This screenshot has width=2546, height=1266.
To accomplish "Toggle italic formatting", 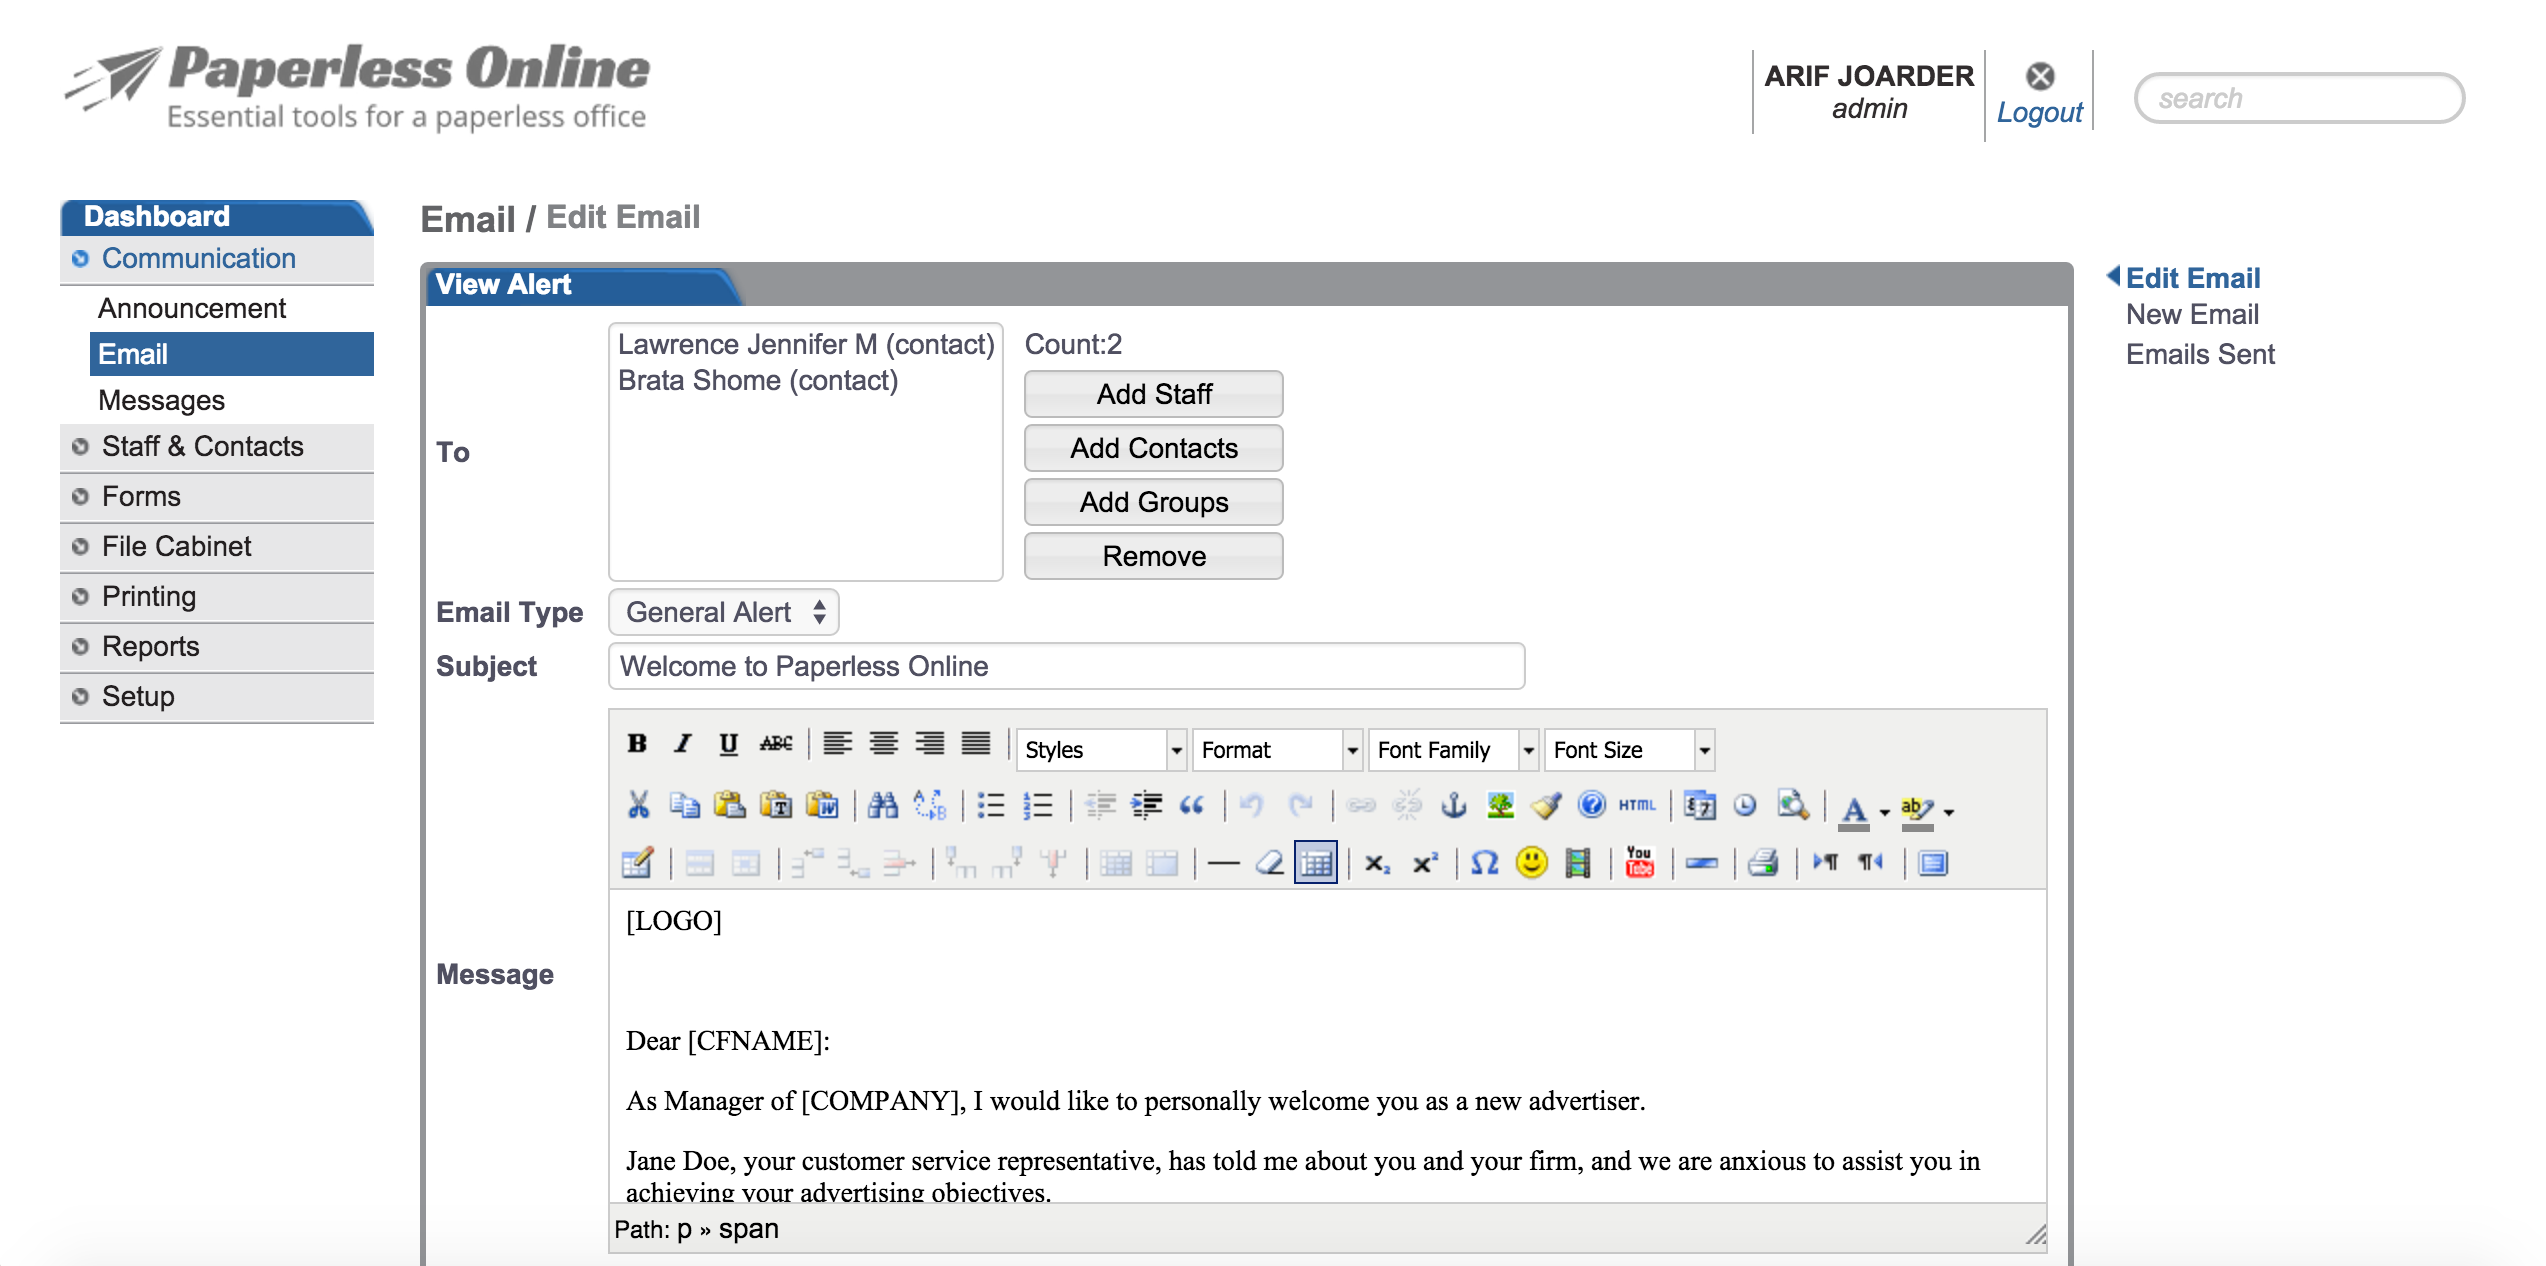I will click(x=682, y=744).
